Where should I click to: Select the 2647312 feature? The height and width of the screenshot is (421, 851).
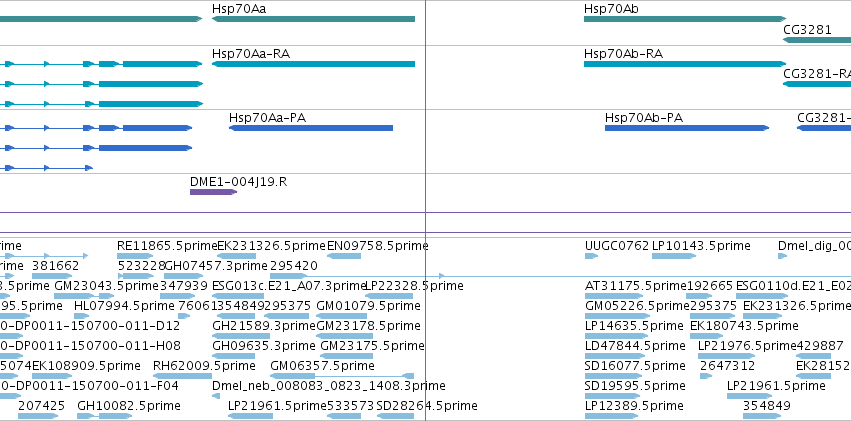coord(706,377)
